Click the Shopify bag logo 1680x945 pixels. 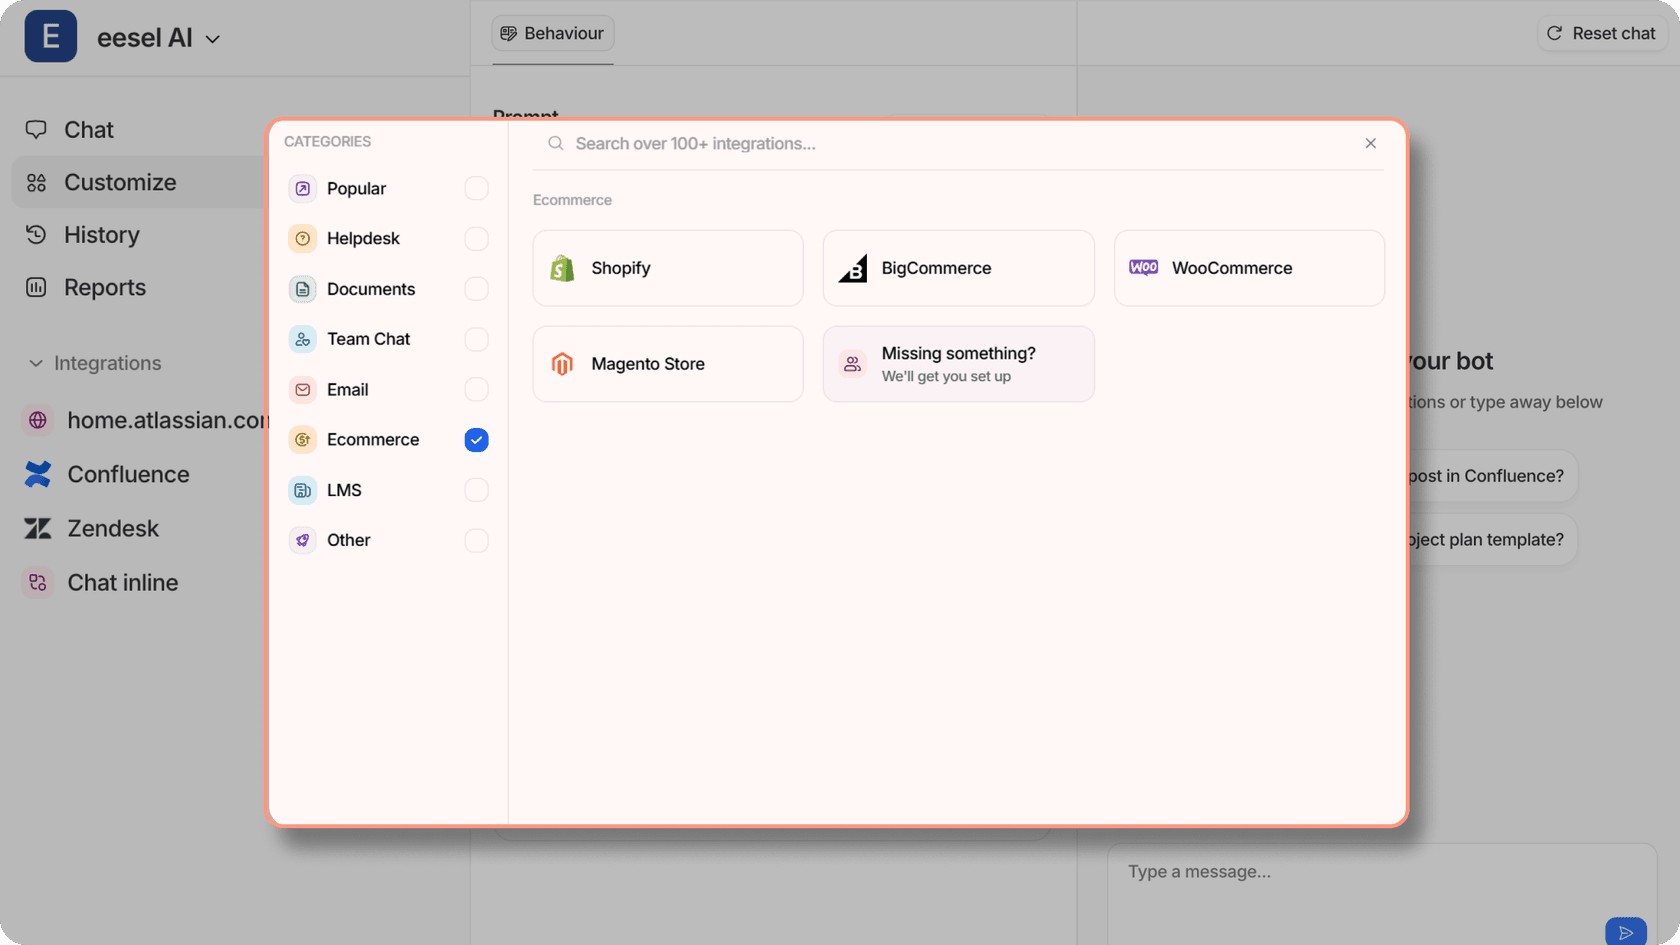click(562, 268)
